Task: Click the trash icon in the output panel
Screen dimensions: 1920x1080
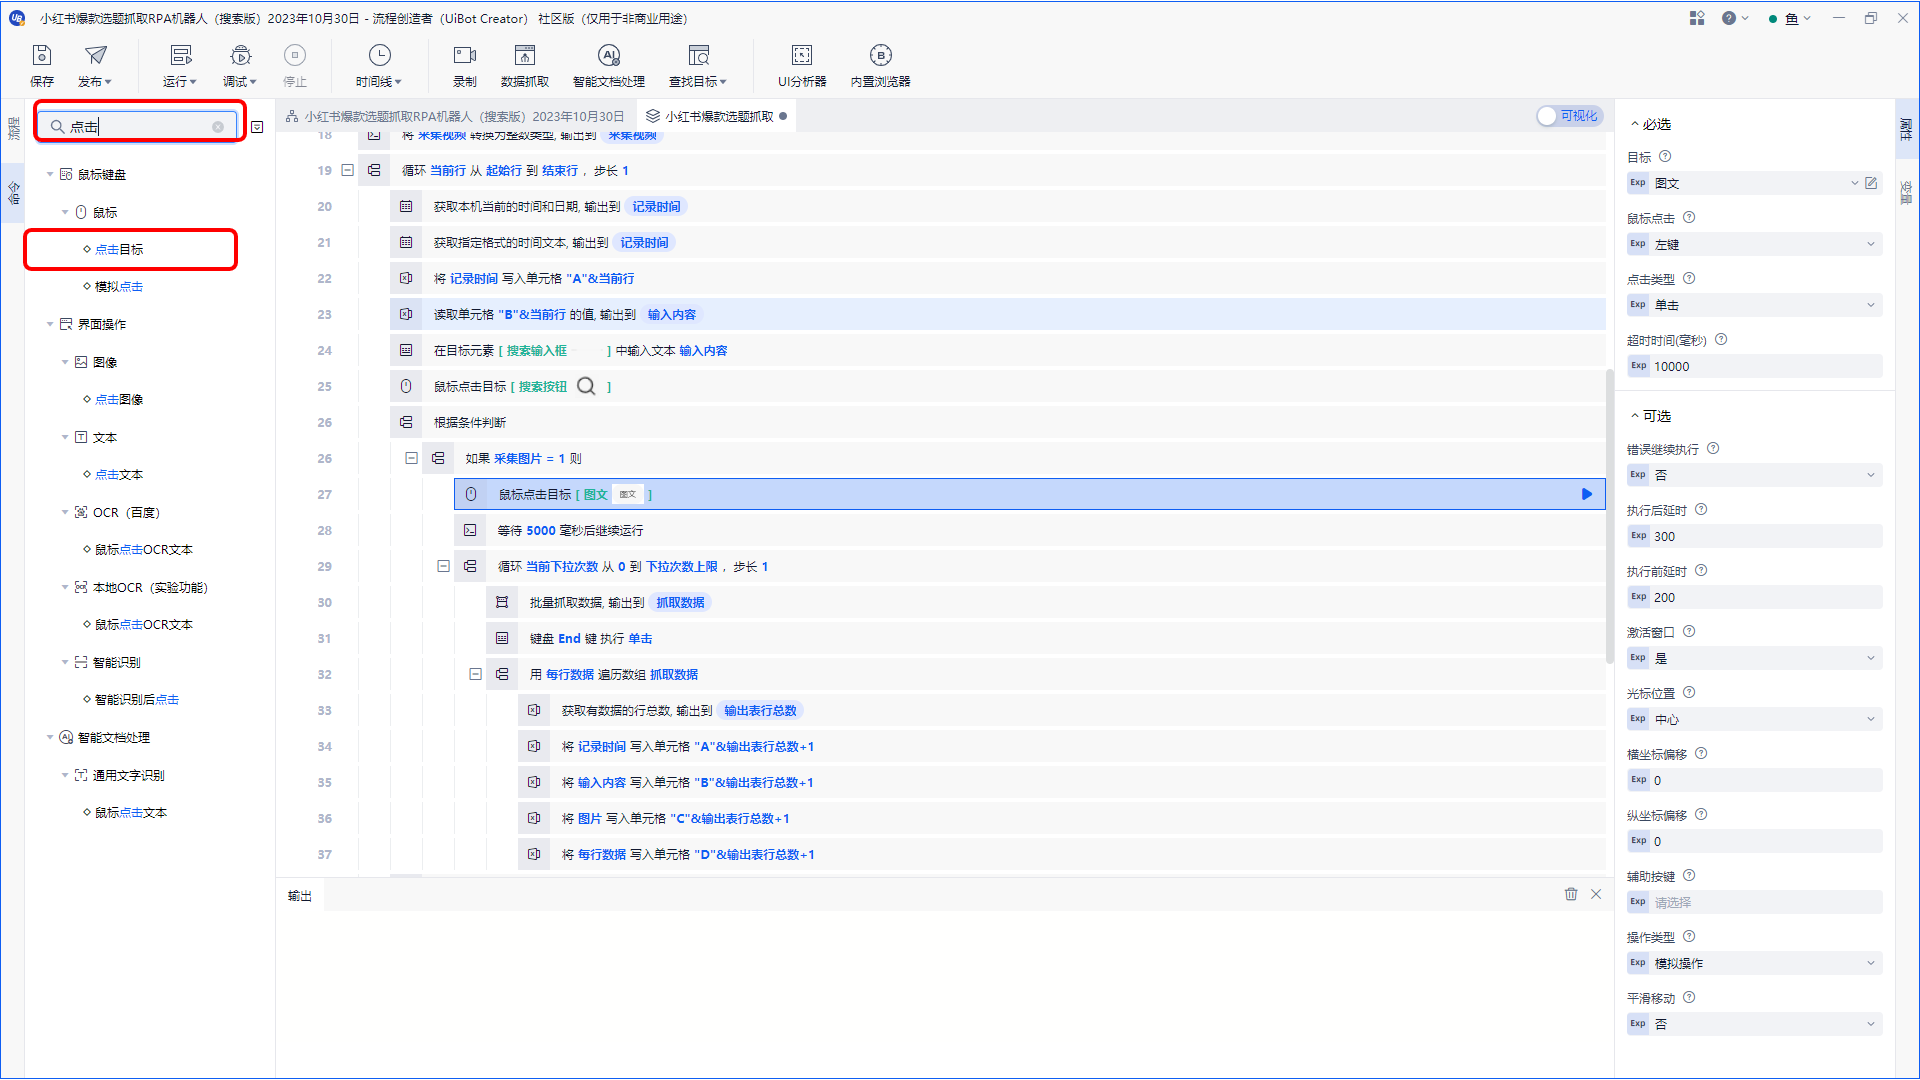Action: tap(1571, 894)
